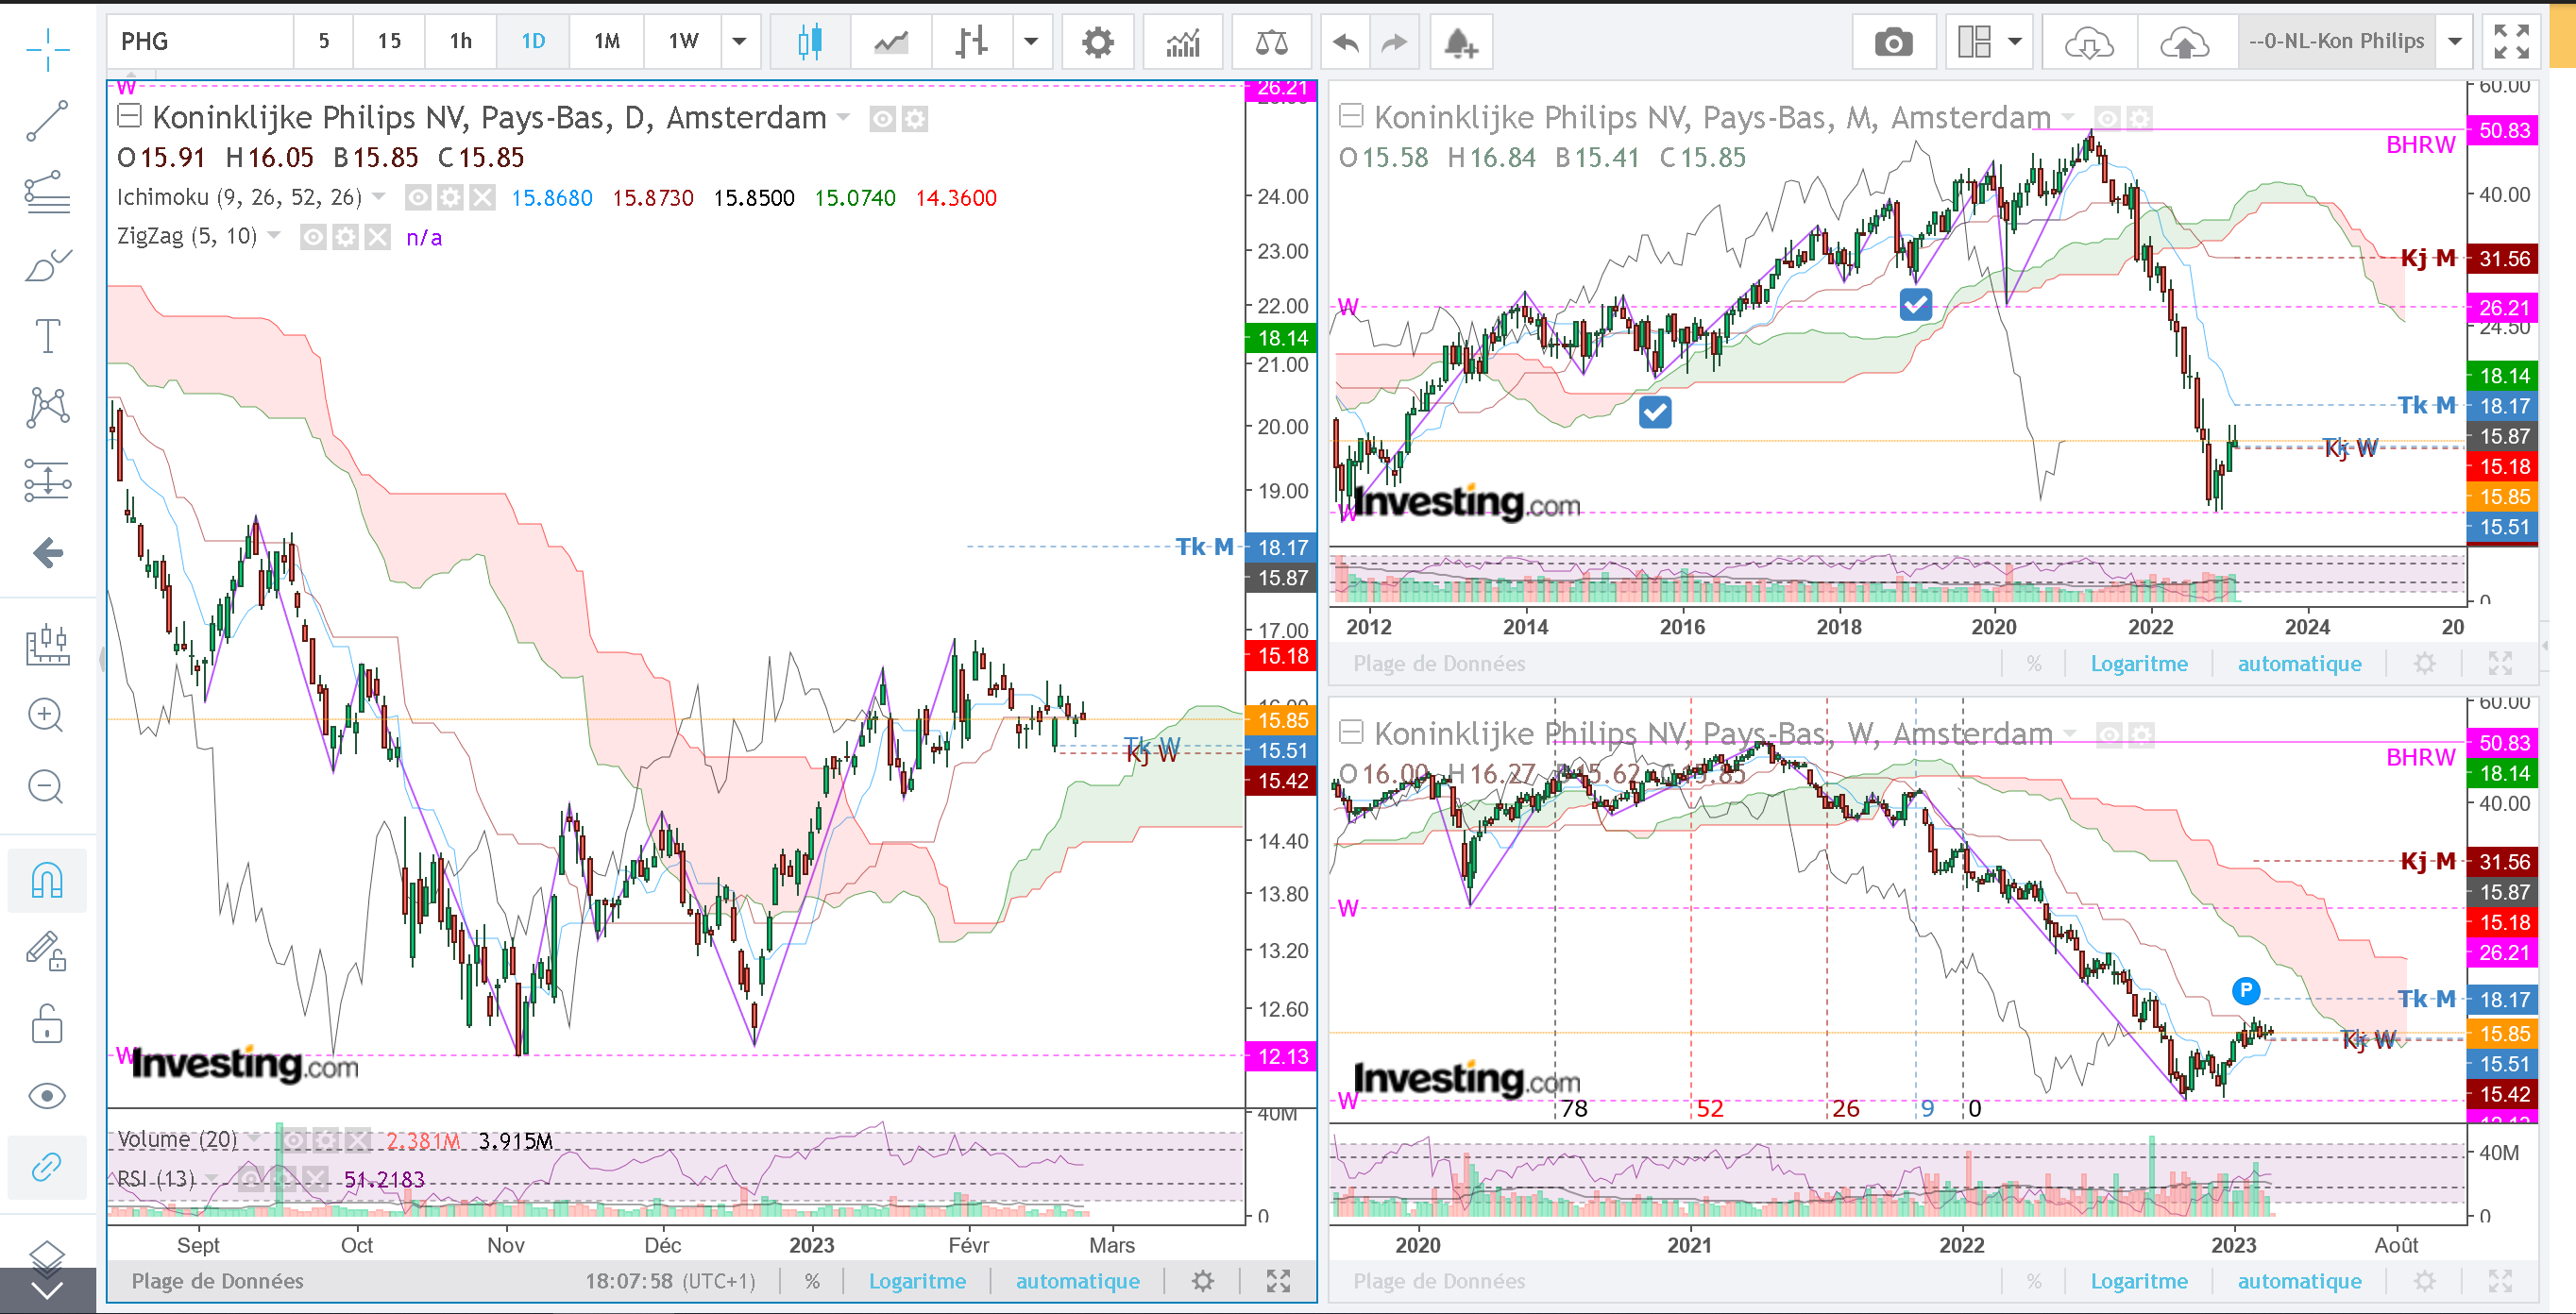Create a price alert with bell icon
2576x1314 pixels.
coord(1460,42)
